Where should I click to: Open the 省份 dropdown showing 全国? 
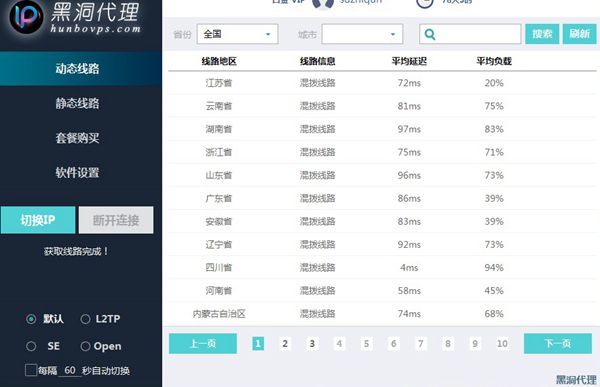tap(237, 34)
